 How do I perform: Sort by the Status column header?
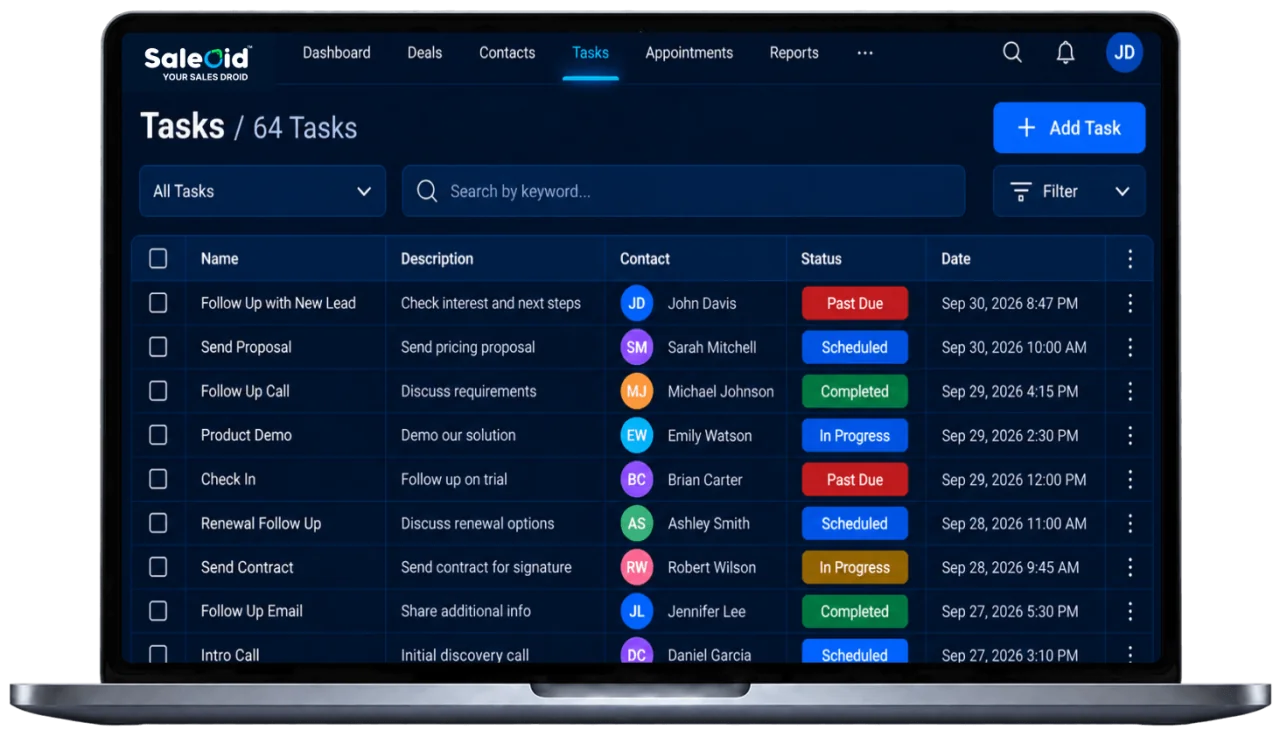[x=821, y=259]
